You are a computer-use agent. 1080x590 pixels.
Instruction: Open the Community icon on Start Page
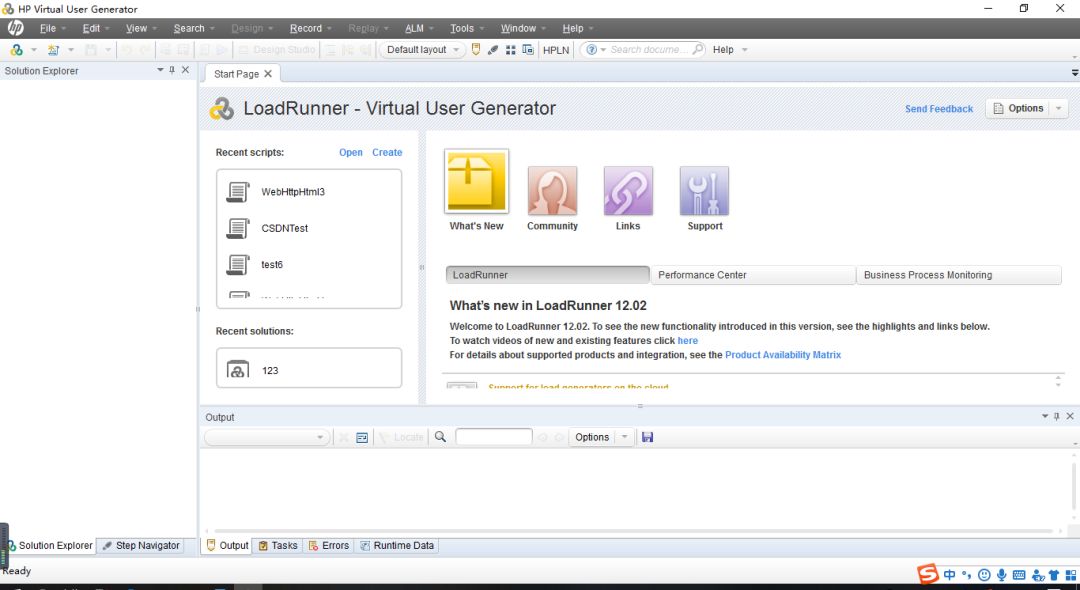pos(552,191)
